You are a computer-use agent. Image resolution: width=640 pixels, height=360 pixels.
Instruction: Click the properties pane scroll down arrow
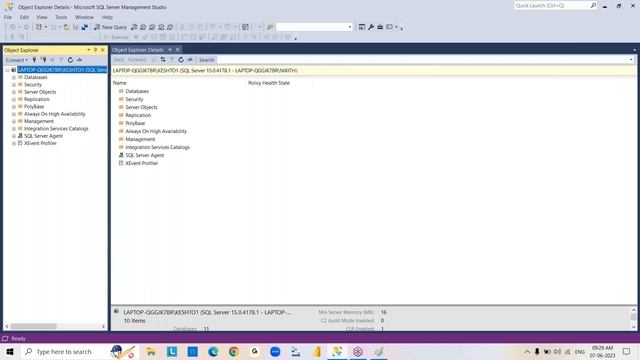633,326
